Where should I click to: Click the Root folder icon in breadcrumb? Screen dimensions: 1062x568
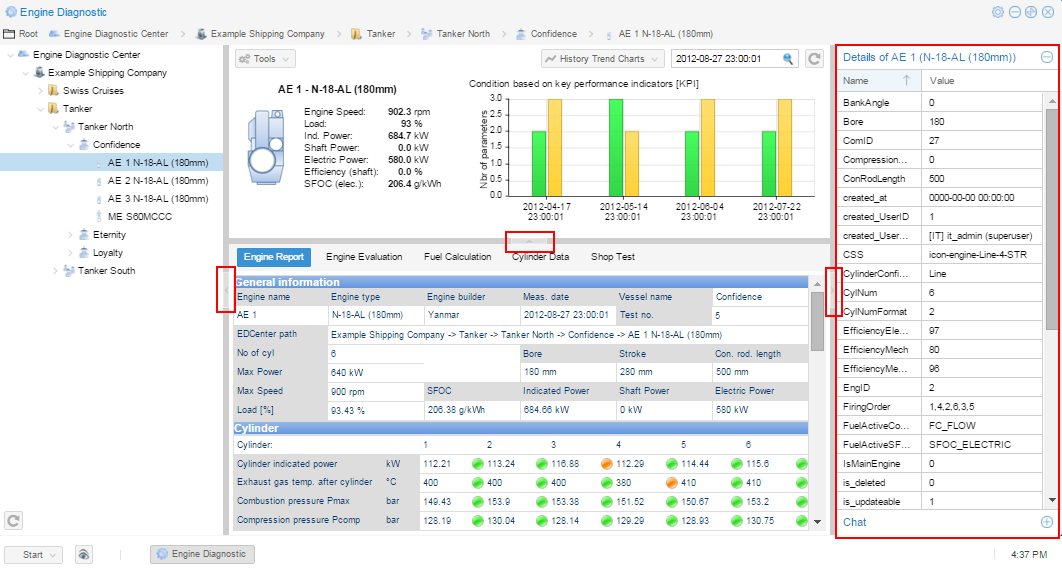(9, 33)
